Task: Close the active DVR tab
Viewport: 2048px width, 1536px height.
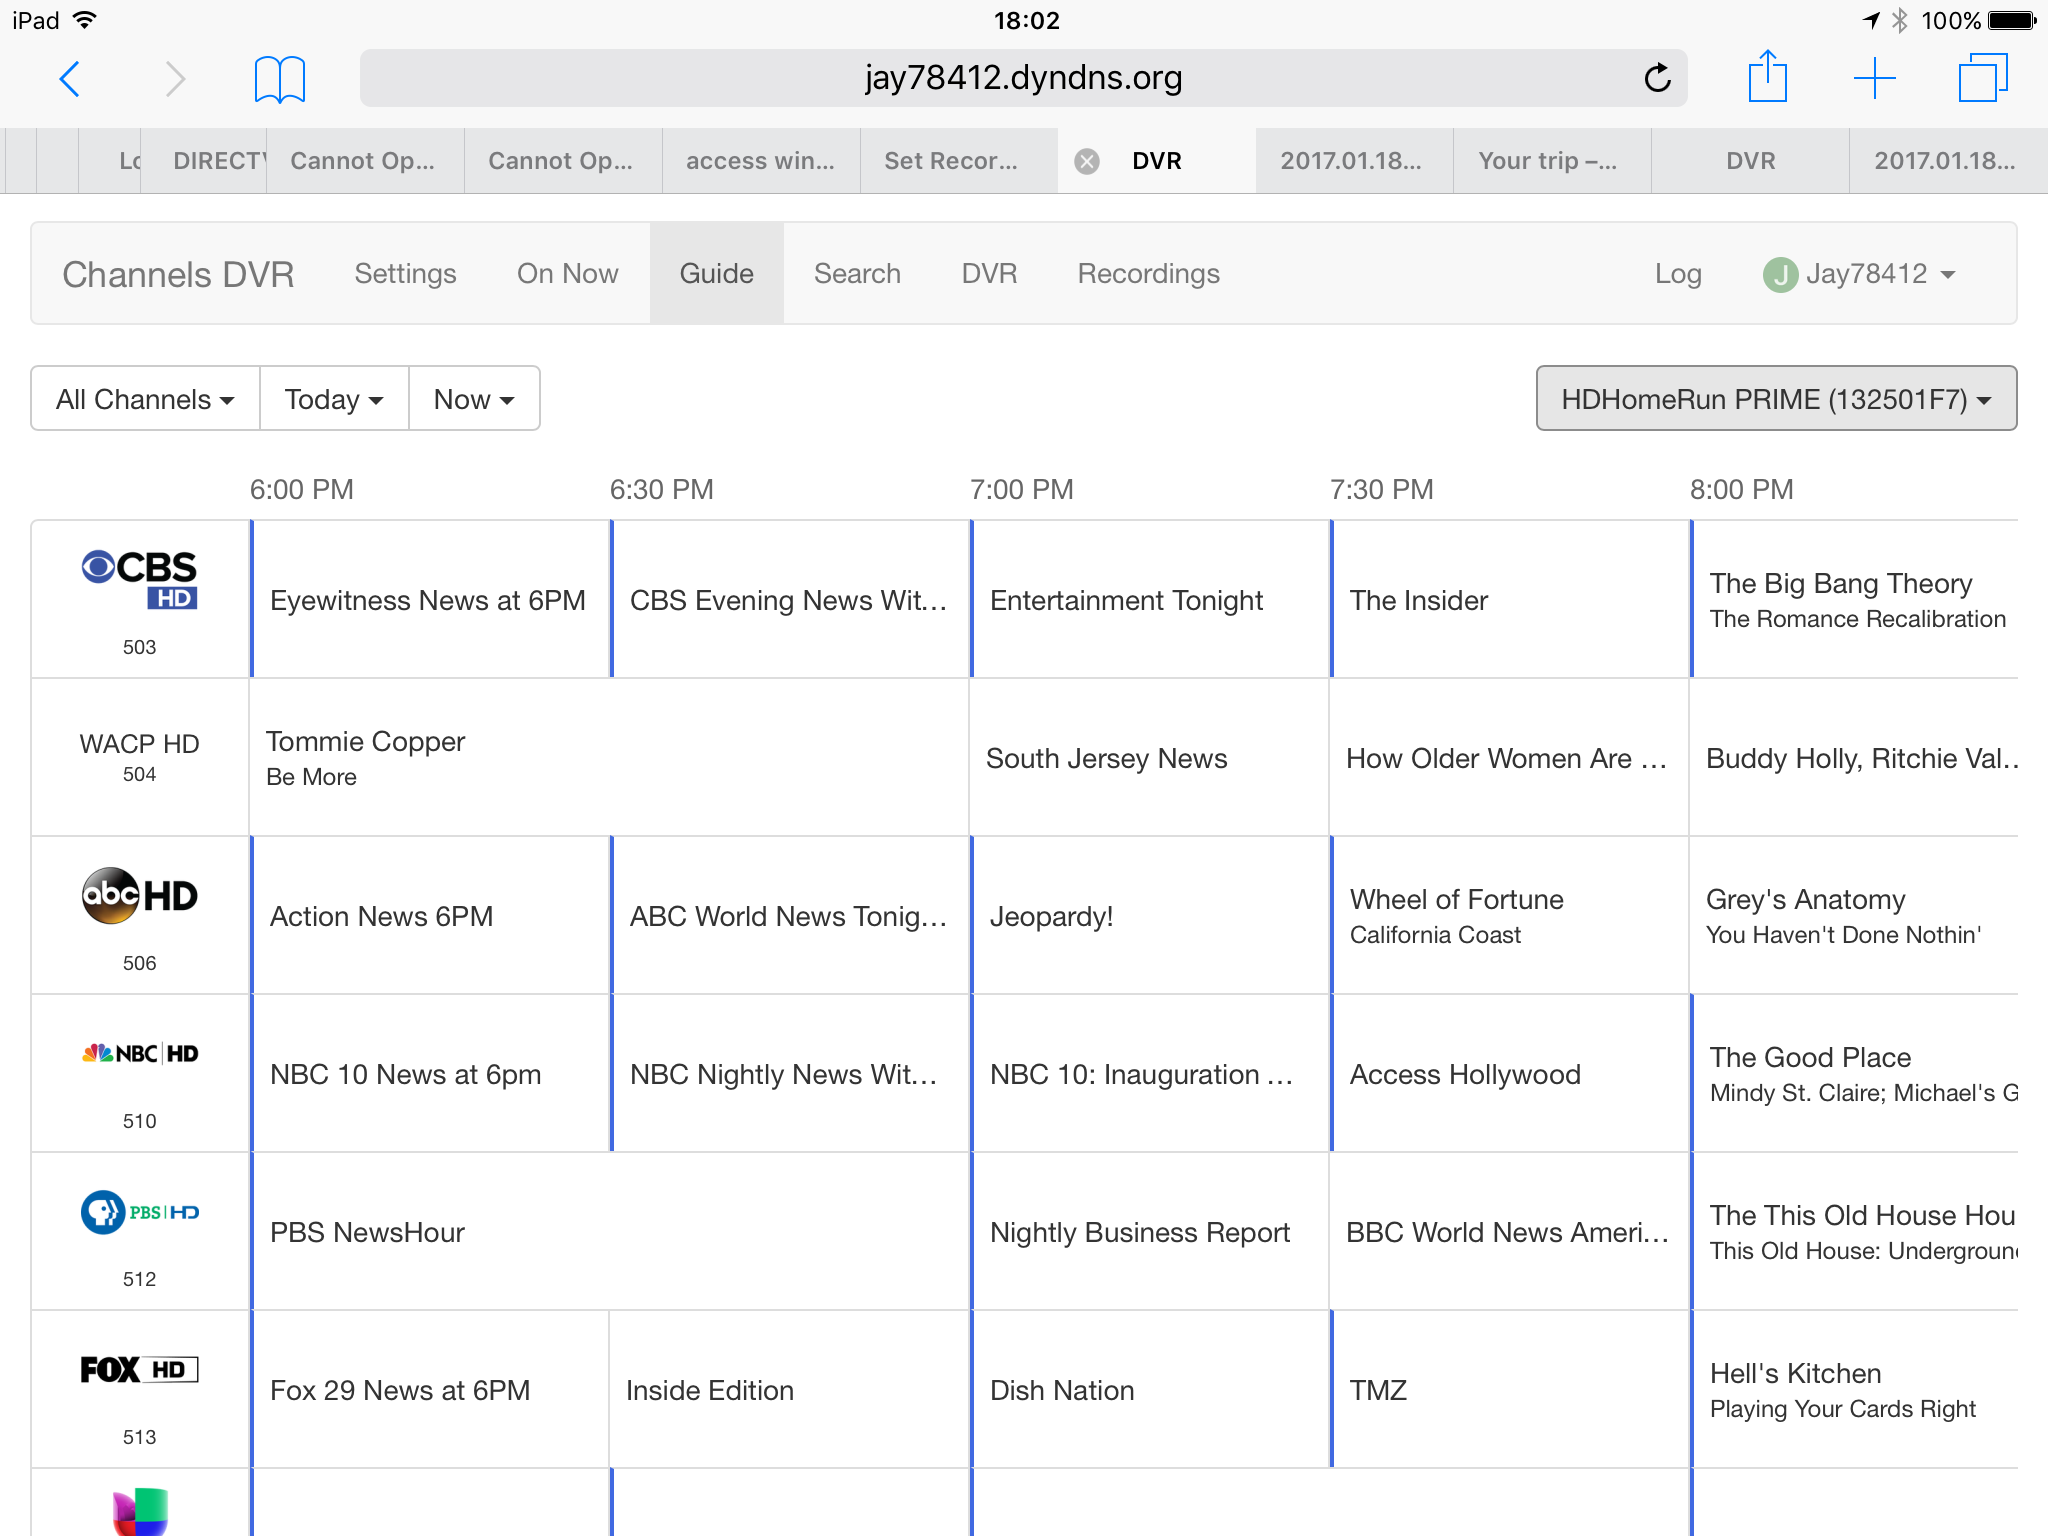Action: (x=1087, y=161)
